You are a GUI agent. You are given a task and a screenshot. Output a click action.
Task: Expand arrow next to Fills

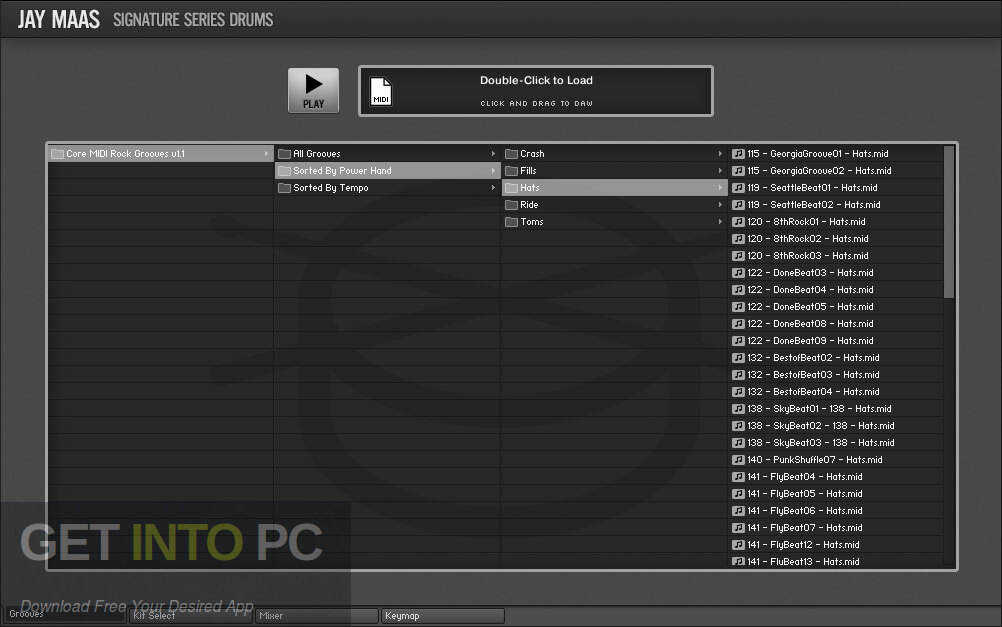point(720,171)
